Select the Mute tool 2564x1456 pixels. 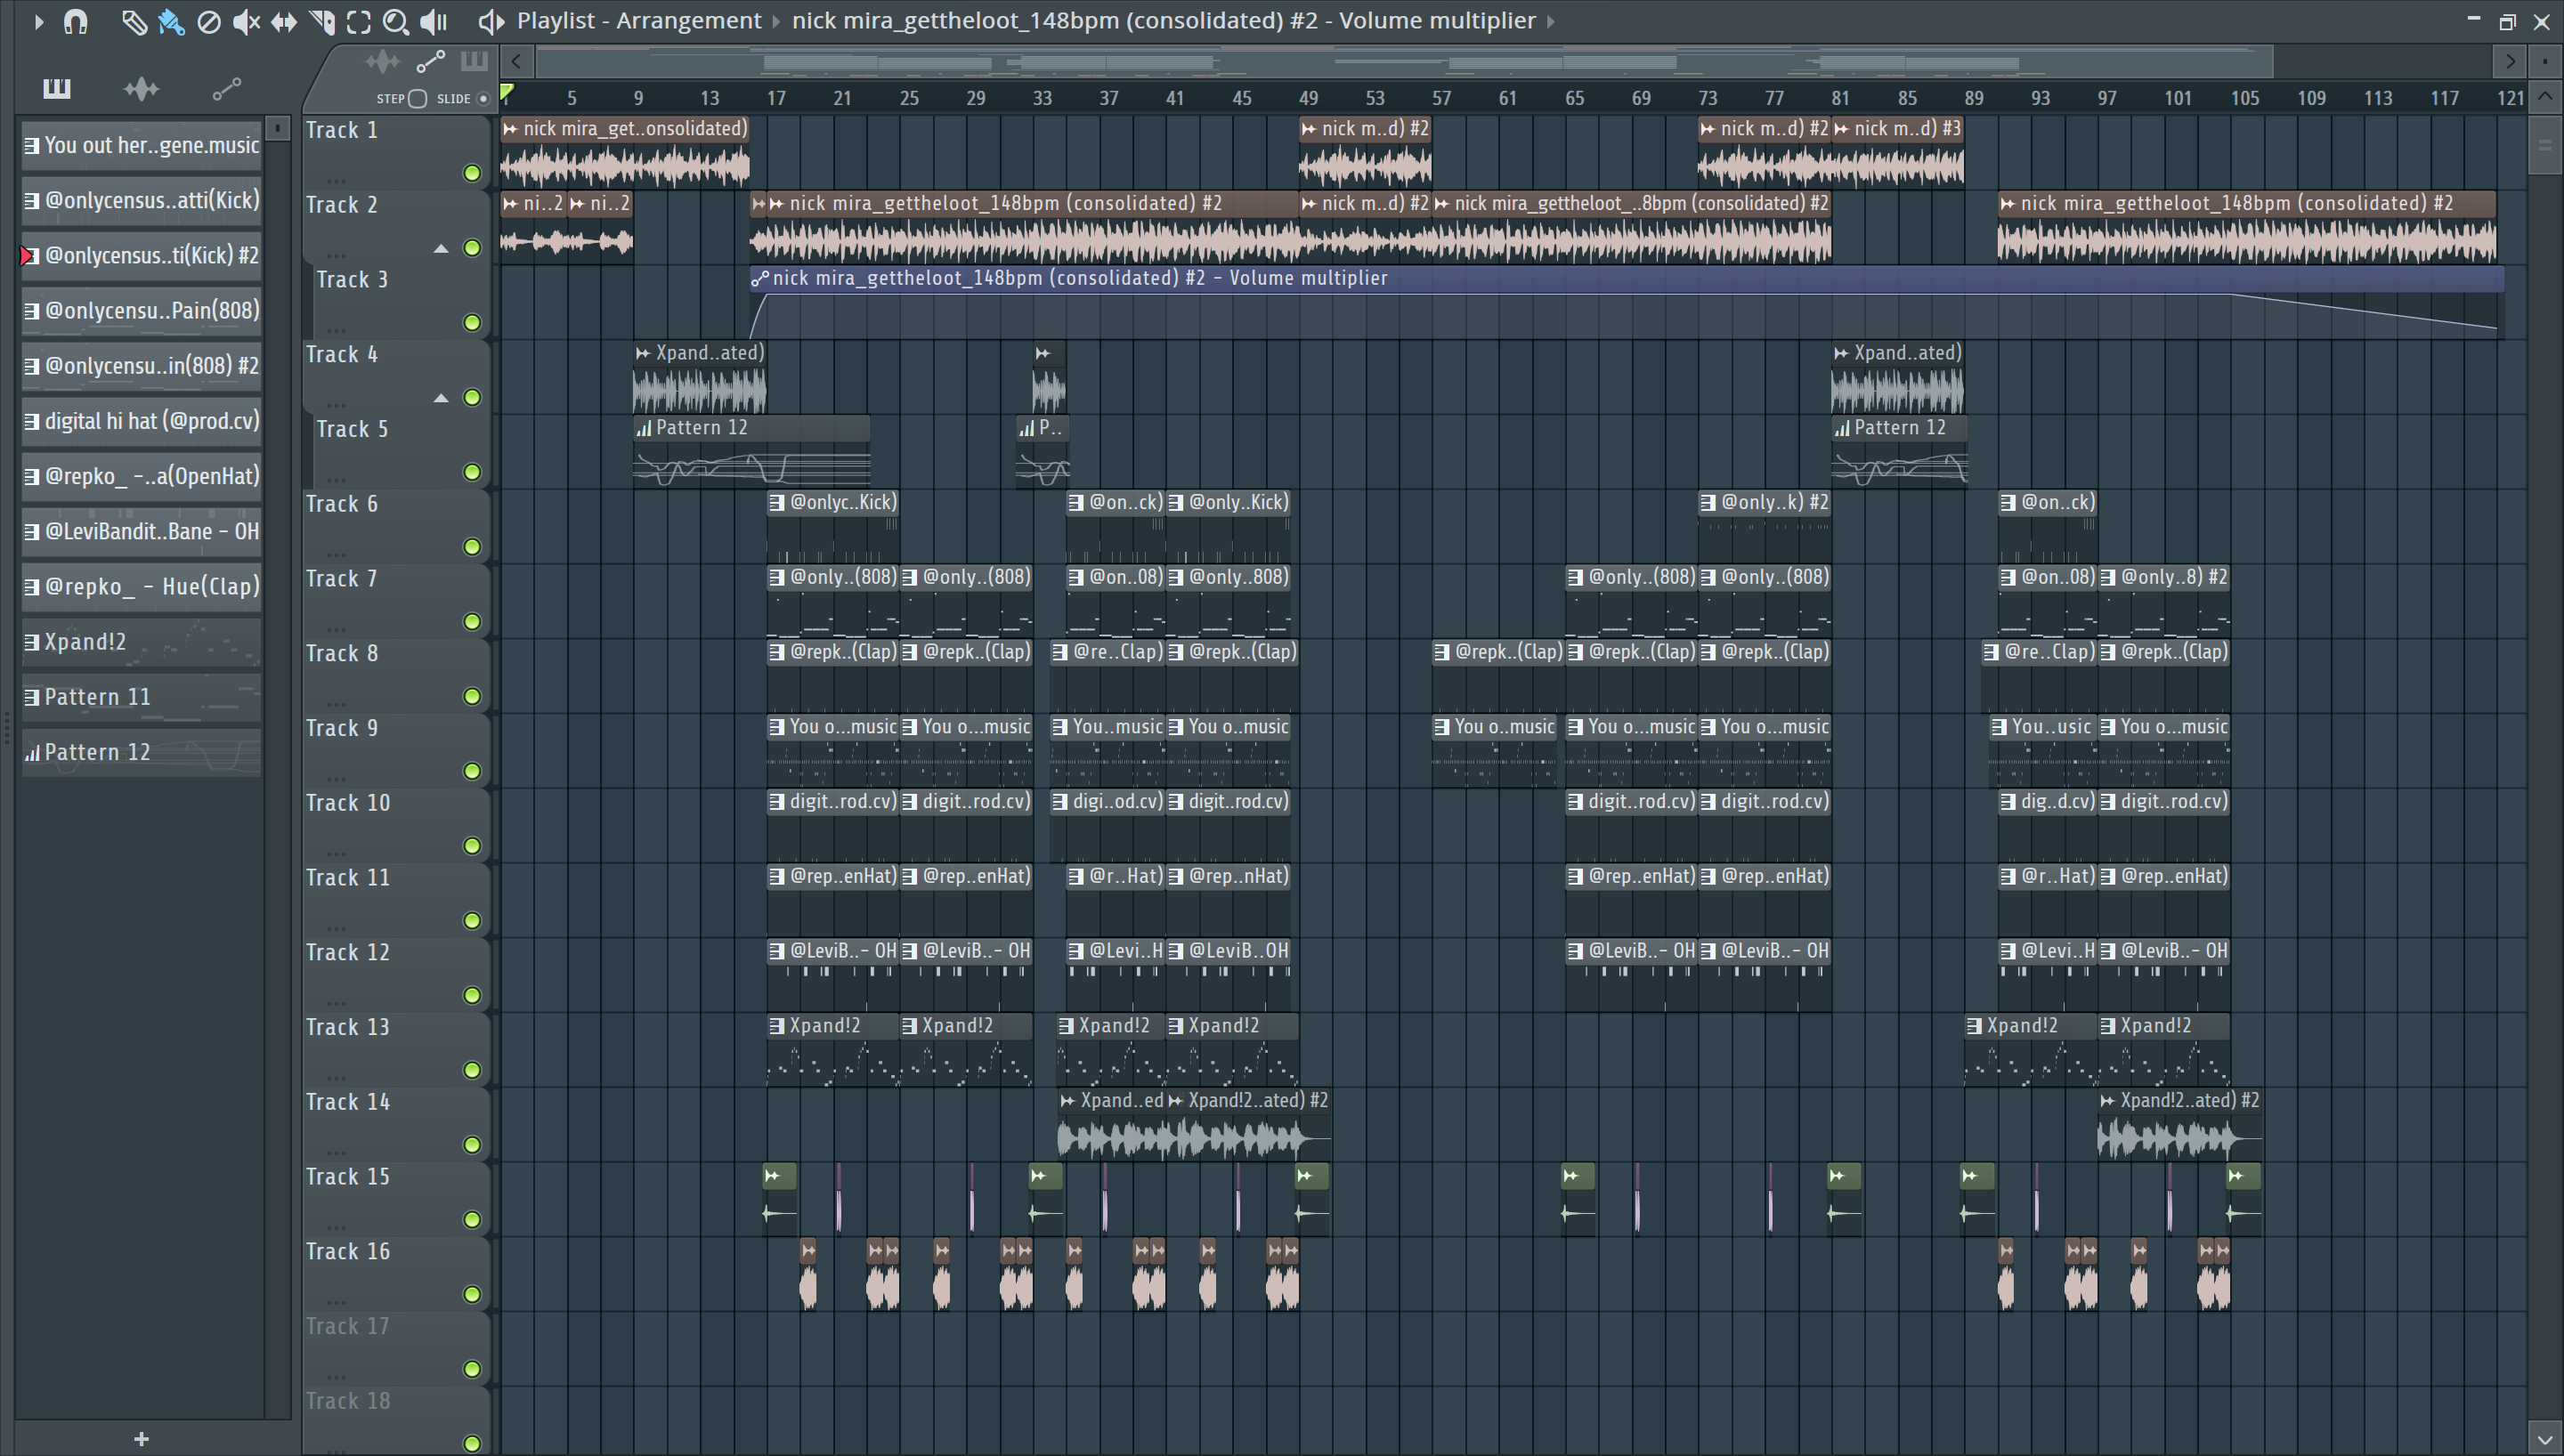(x=246, y=21)
